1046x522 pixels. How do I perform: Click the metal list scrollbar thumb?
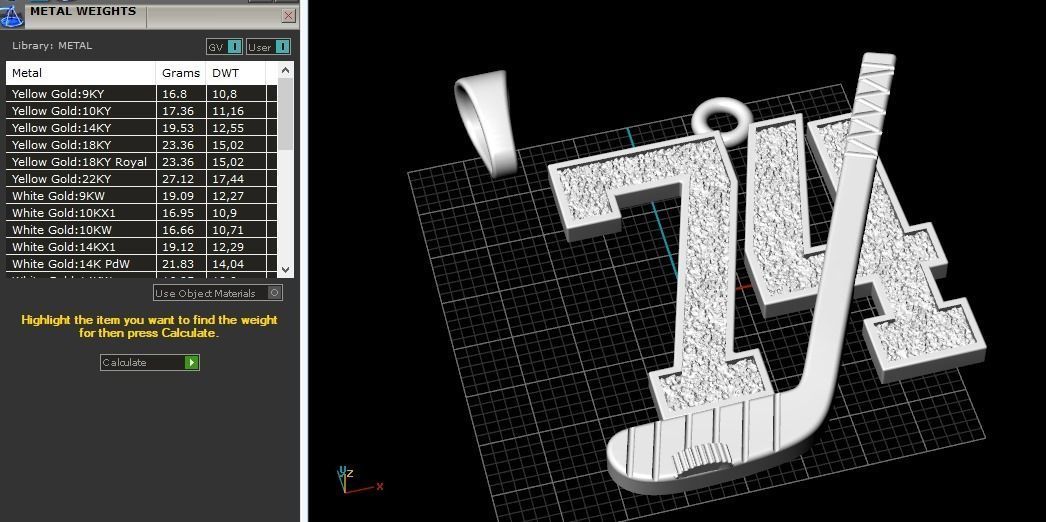tap(286, 113)
